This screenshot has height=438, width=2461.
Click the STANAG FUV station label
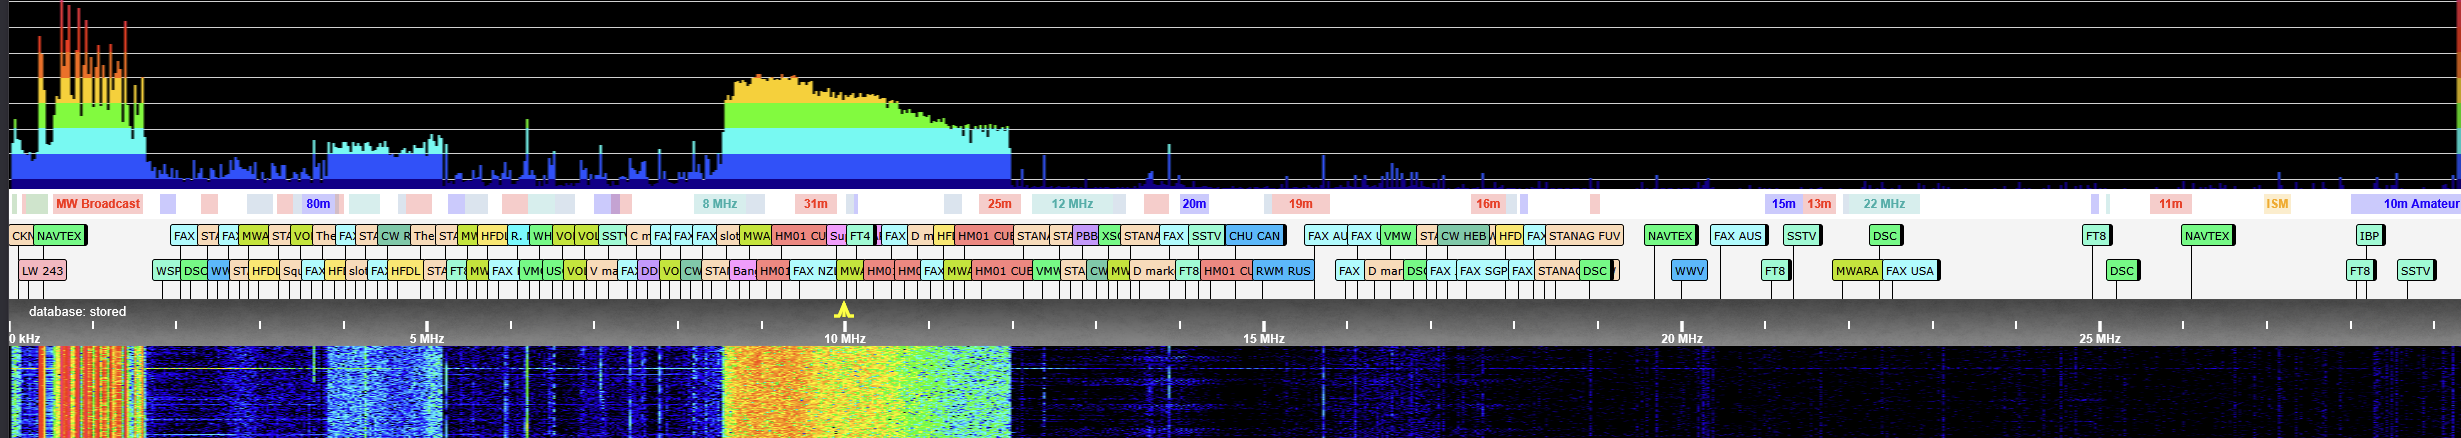[x=1584, y=236]
